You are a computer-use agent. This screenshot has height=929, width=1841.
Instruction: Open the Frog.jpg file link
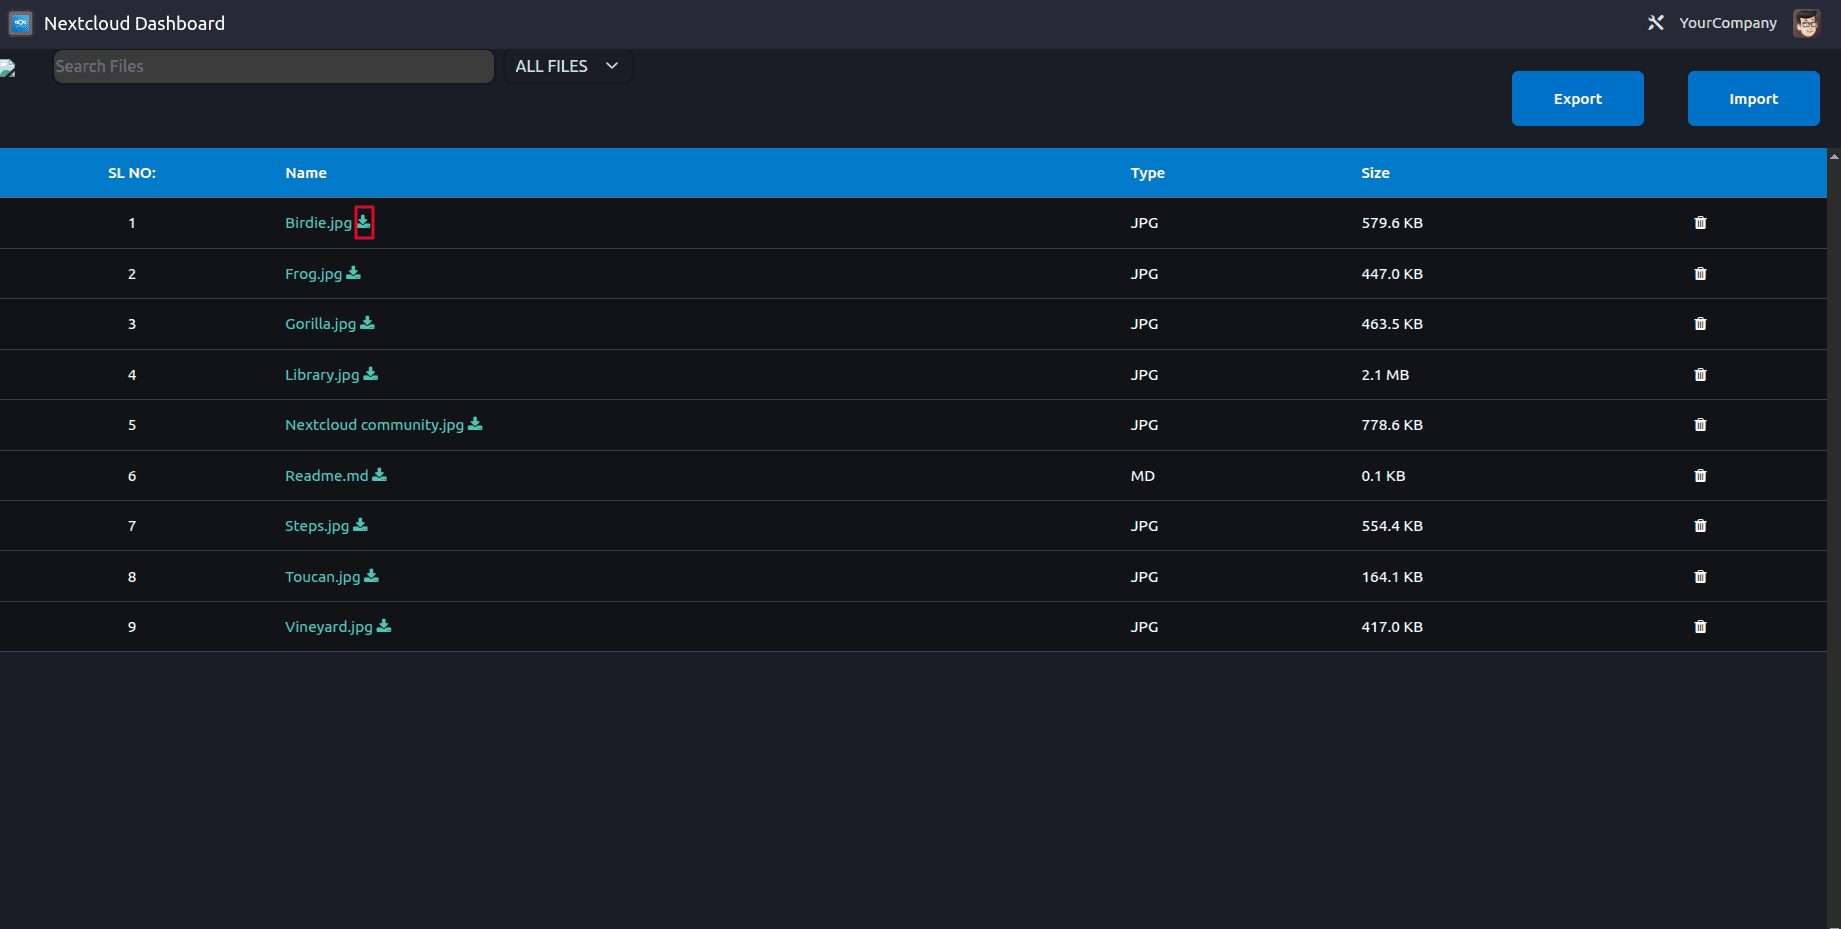[x=313, y=274]
